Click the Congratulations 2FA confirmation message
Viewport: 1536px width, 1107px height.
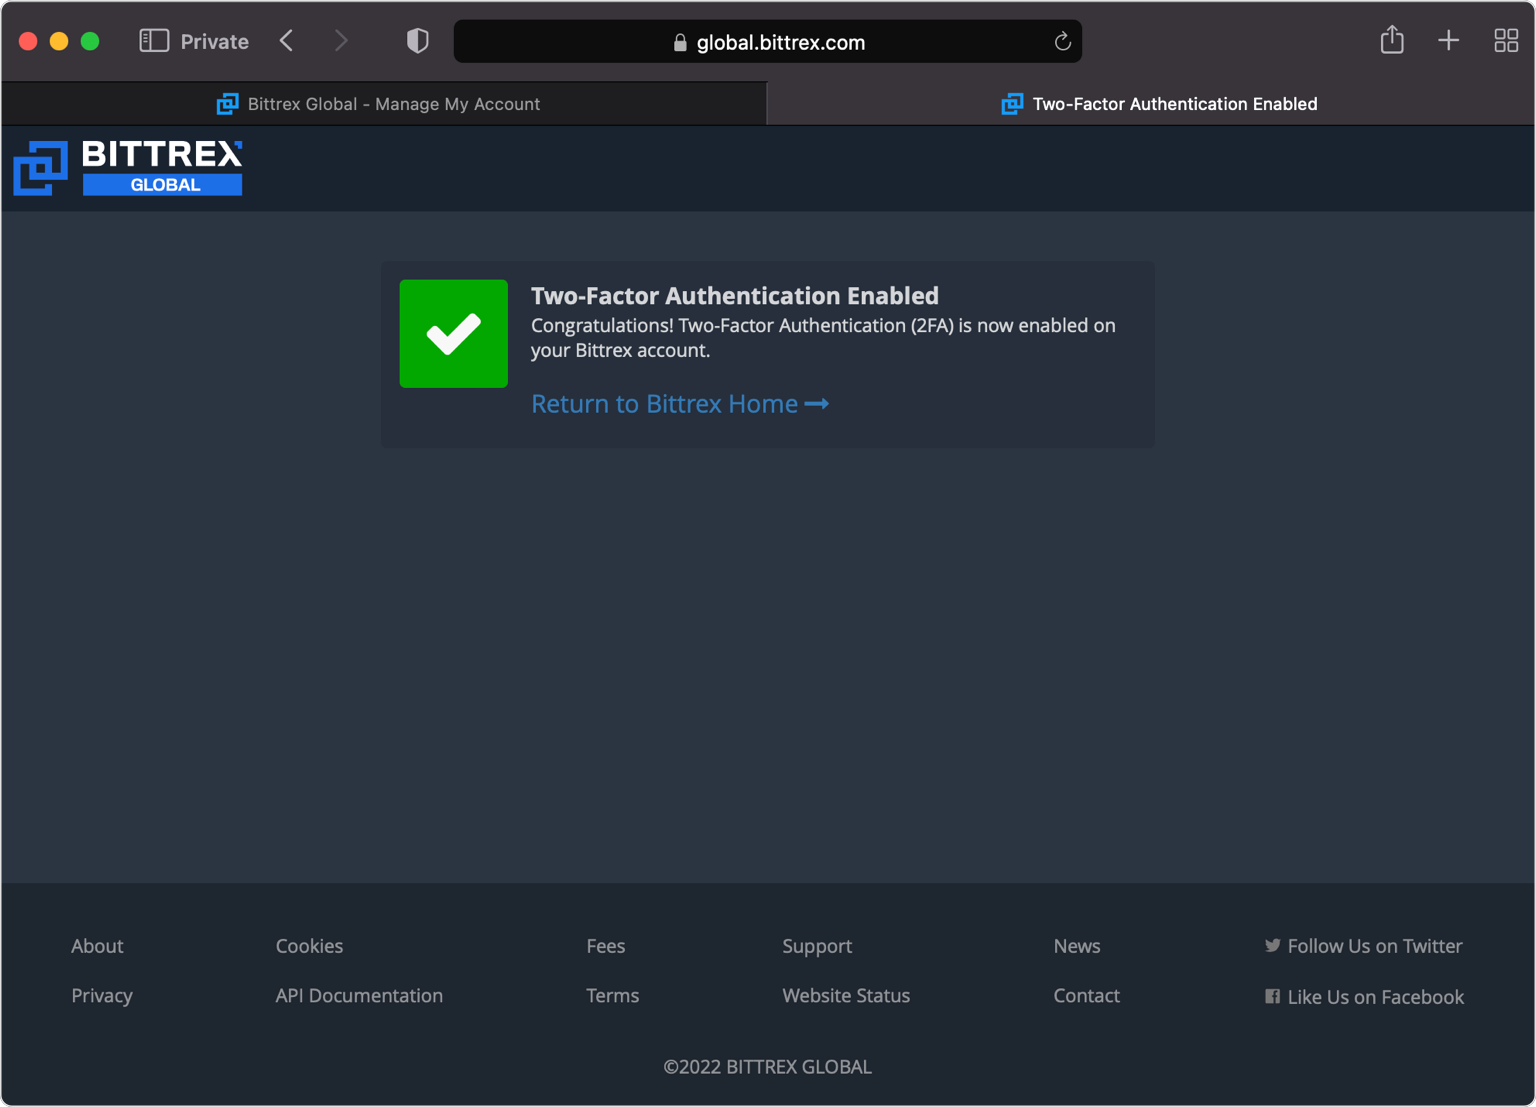(x=823, y=338)
